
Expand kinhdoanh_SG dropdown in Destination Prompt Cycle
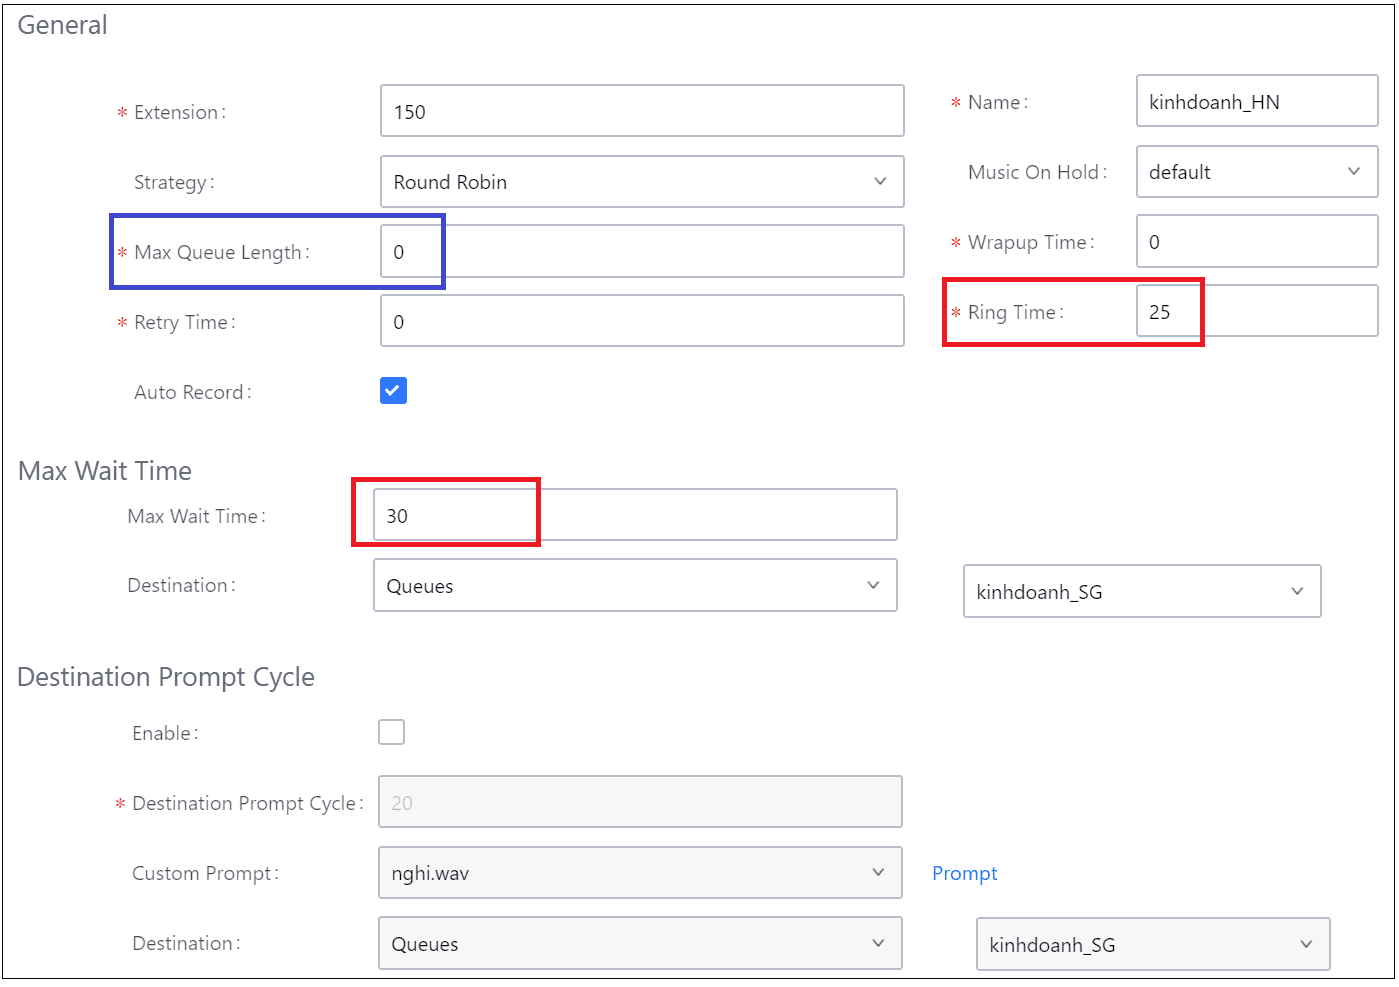1152,945
